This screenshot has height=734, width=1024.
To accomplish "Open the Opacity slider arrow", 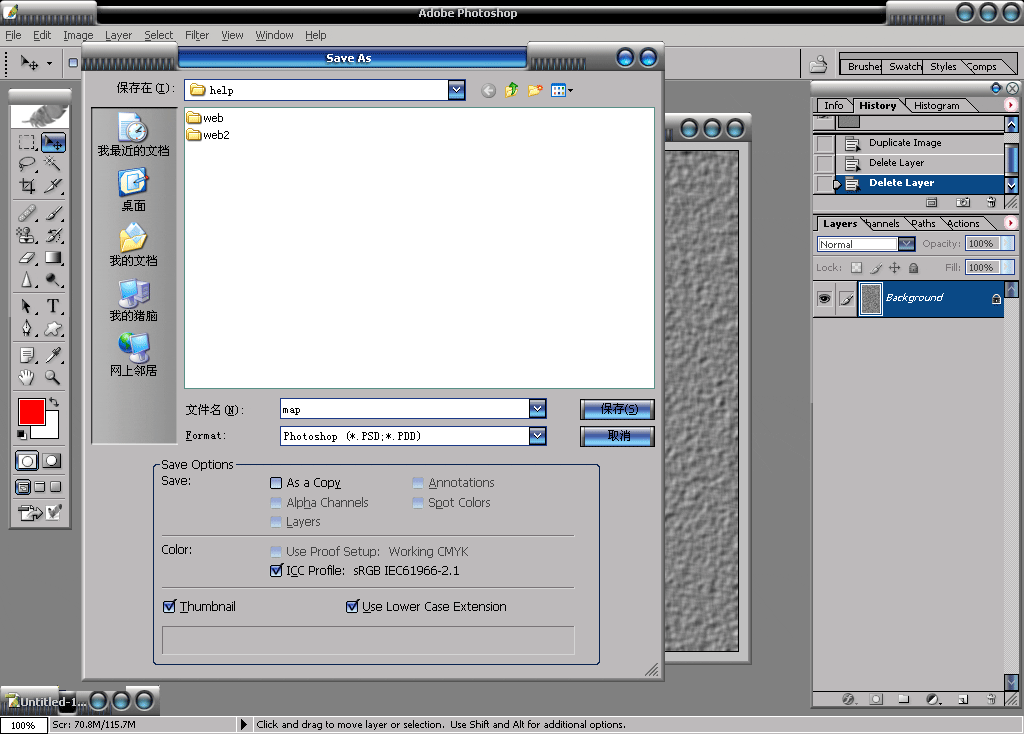I will point(1008,244).
